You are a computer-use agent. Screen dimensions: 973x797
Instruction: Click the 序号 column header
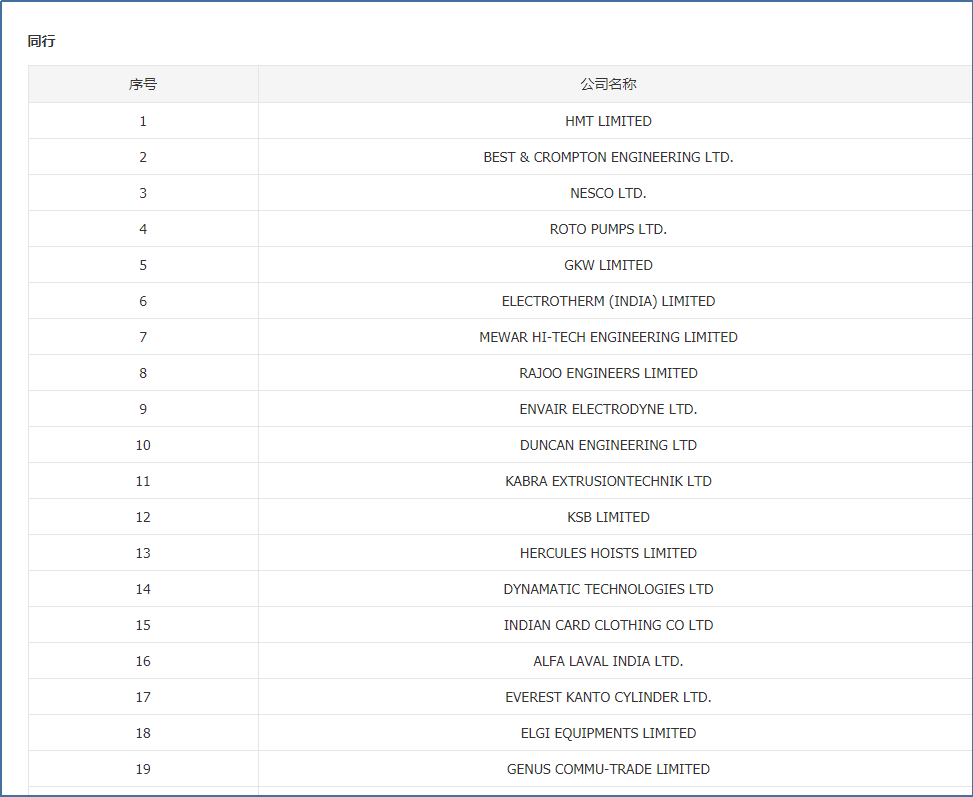[143, 84]
